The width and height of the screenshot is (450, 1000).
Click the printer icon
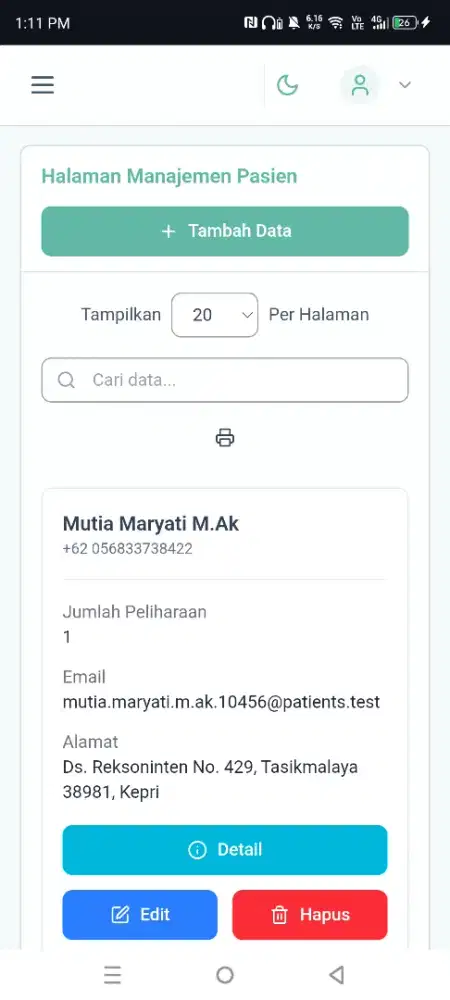point(225,438)
